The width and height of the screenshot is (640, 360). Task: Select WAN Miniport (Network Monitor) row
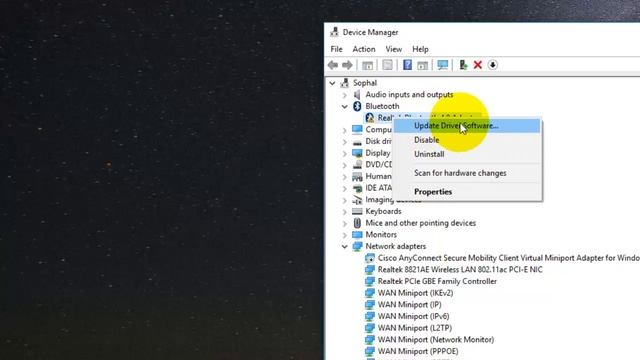tap(436, 340)
